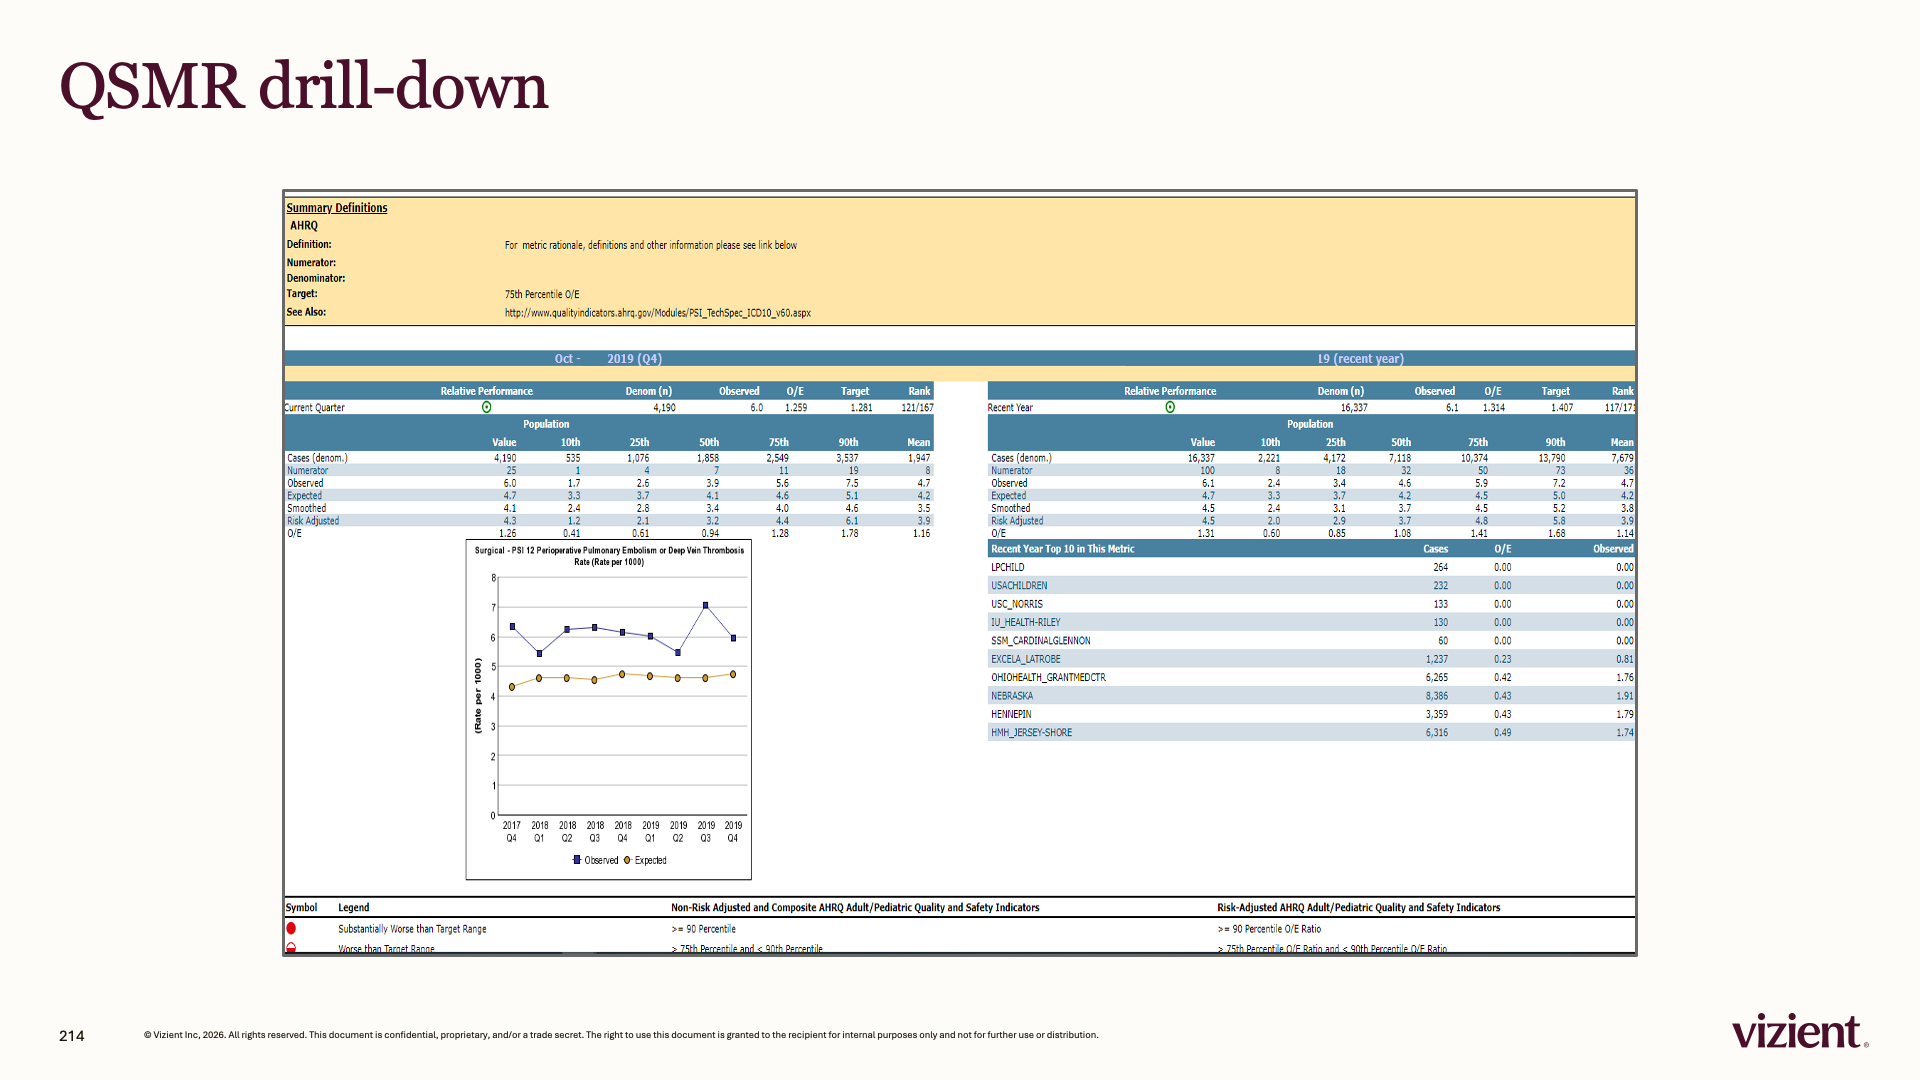Click the Population header in Current Quarter table
Screen dimensions: 1920x1080
click(x=546, y=424)
